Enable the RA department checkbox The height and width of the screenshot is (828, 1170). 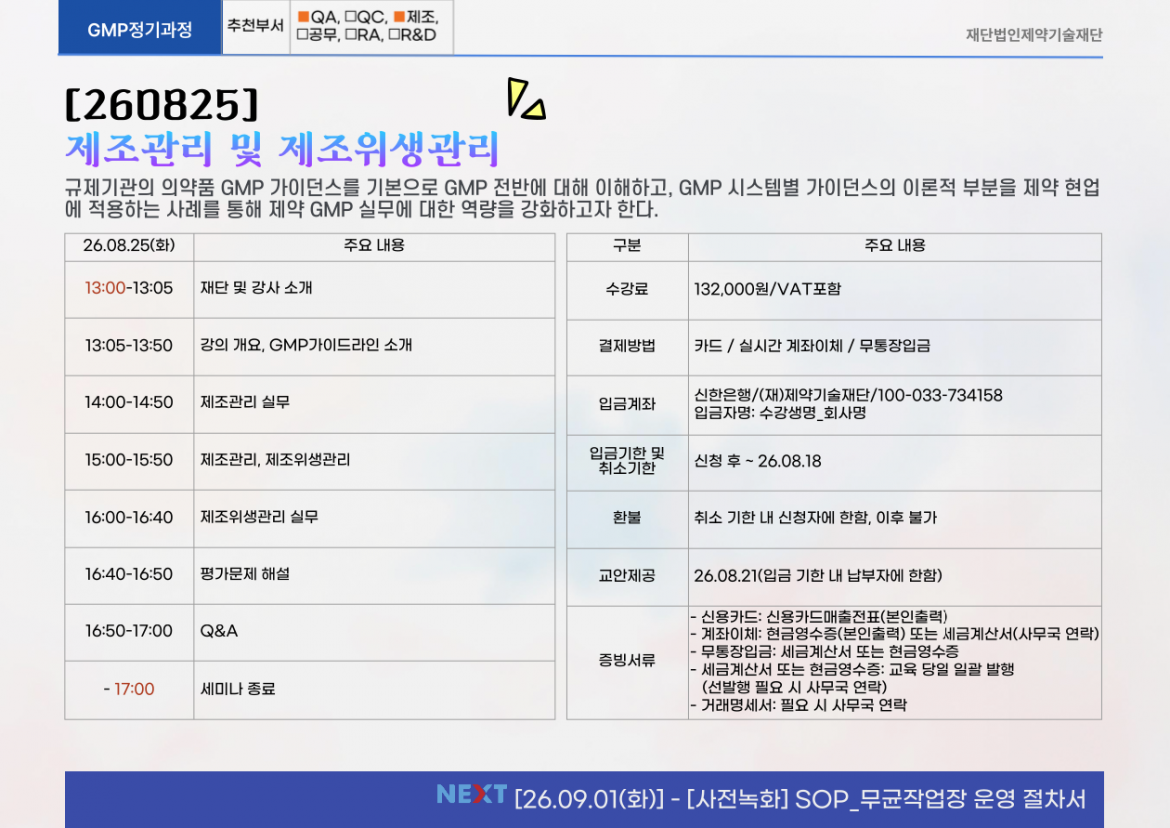point(351,35)
